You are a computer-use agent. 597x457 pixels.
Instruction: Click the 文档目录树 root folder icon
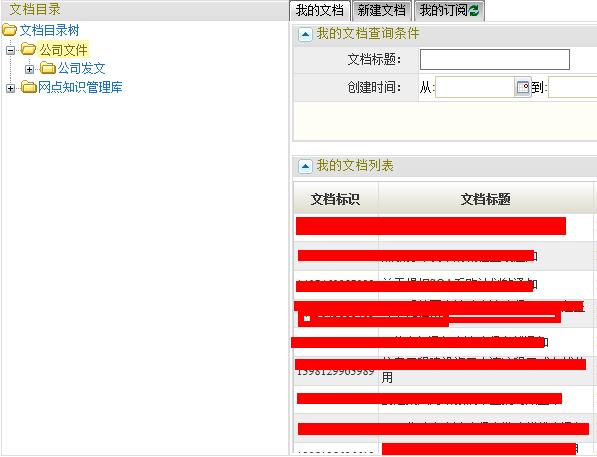(10, 30)
